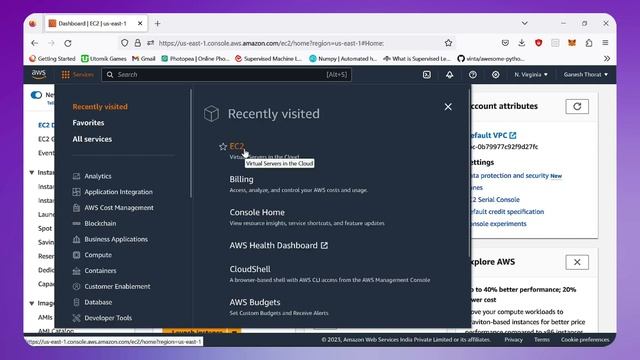Open the browser extensions puzzle icon
Image resolution: width=640 pixels, height=360 pixels.
pyautogui.click(x=589, y=42)
